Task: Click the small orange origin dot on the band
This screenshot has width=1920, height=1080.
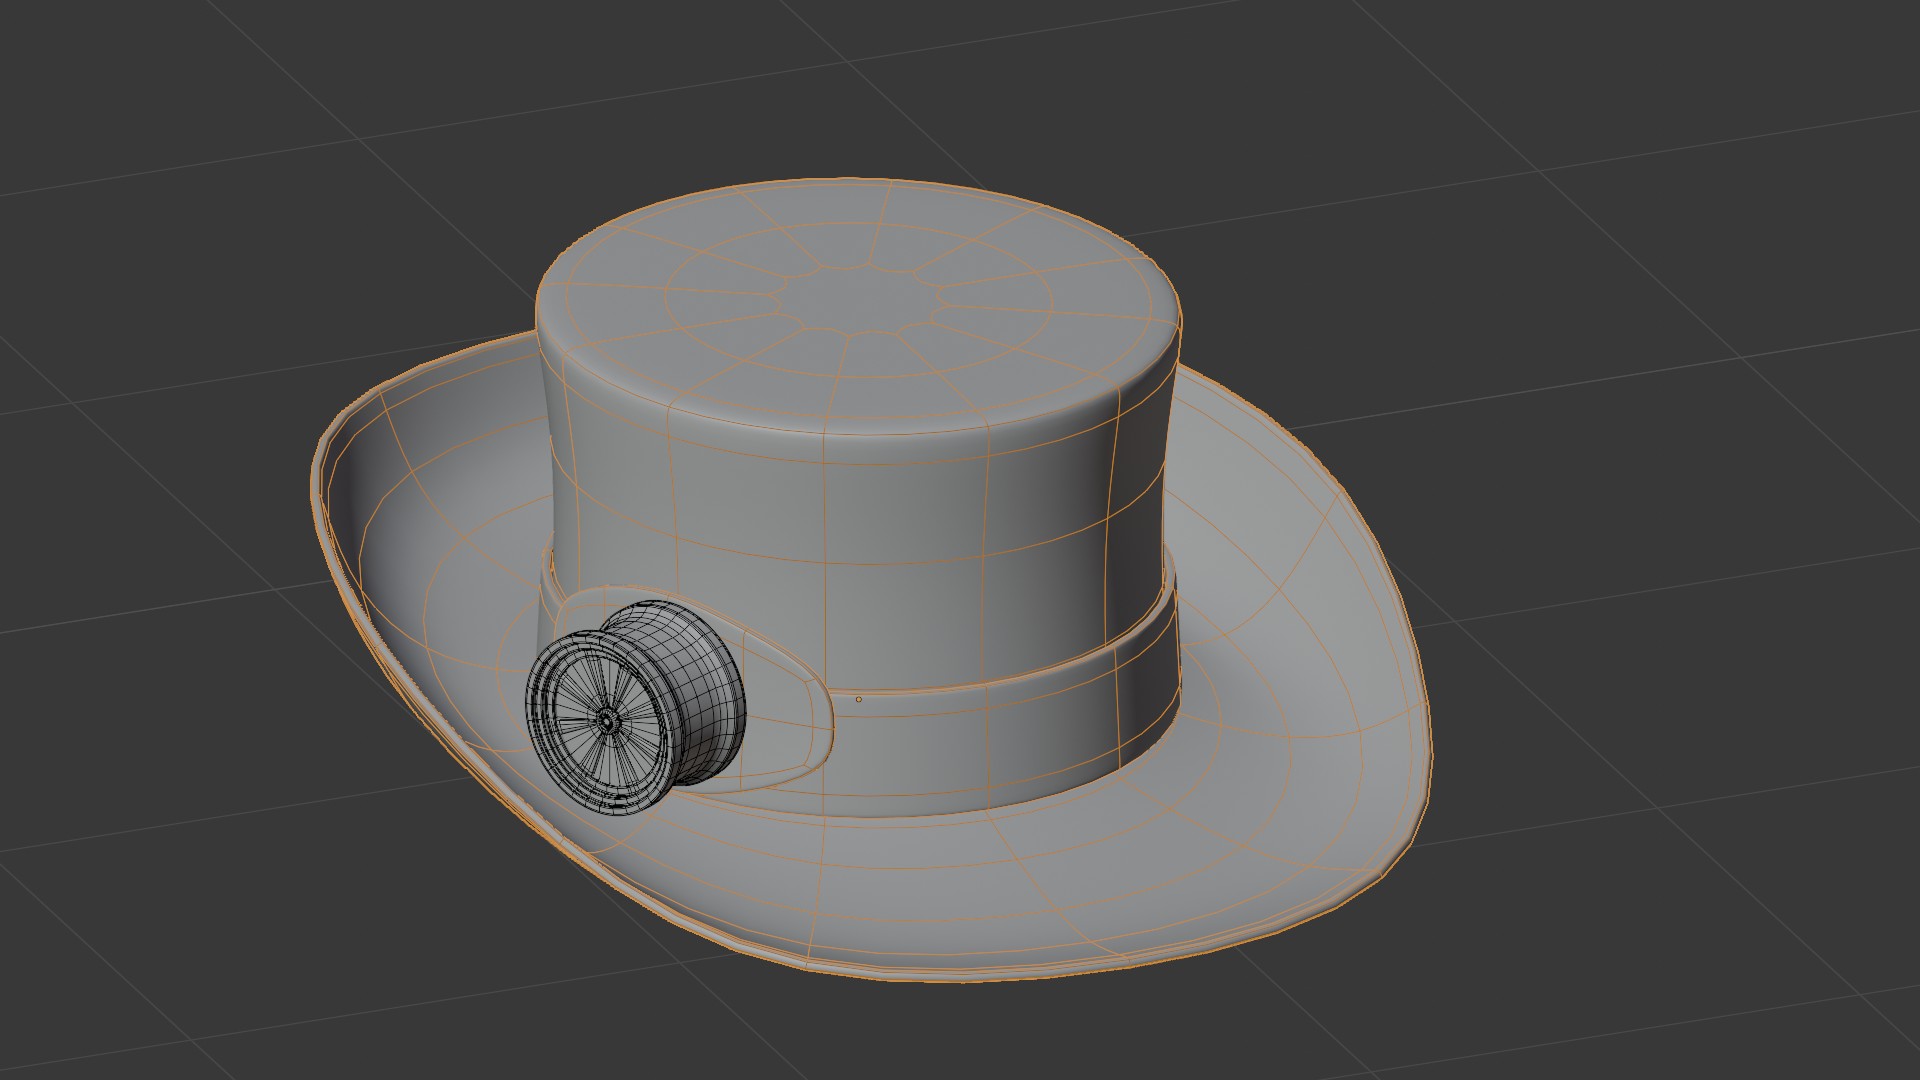Action: [859, 700]
